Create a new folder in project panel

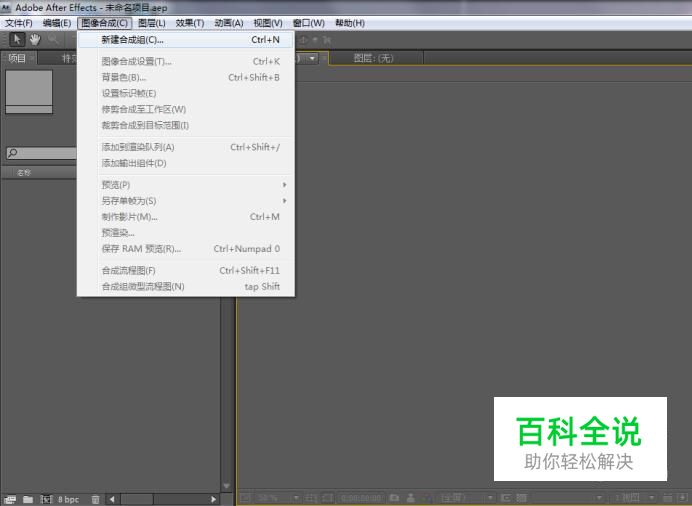[28, 499]
